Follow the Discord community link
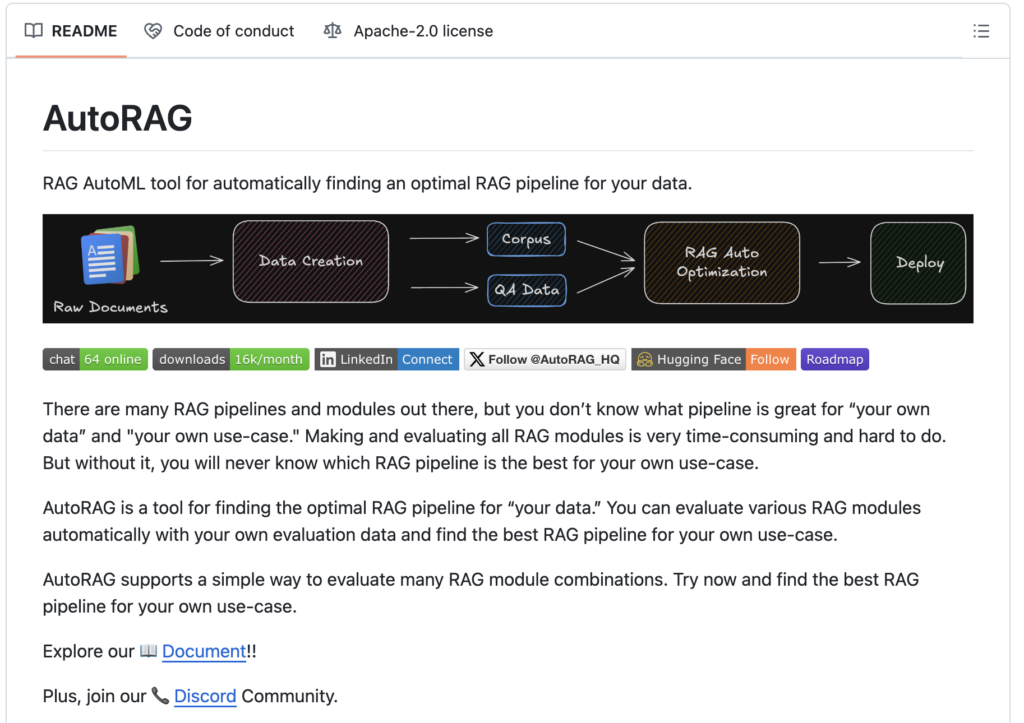The height and width of the screenshot is (723, 1024). (205, 696)
